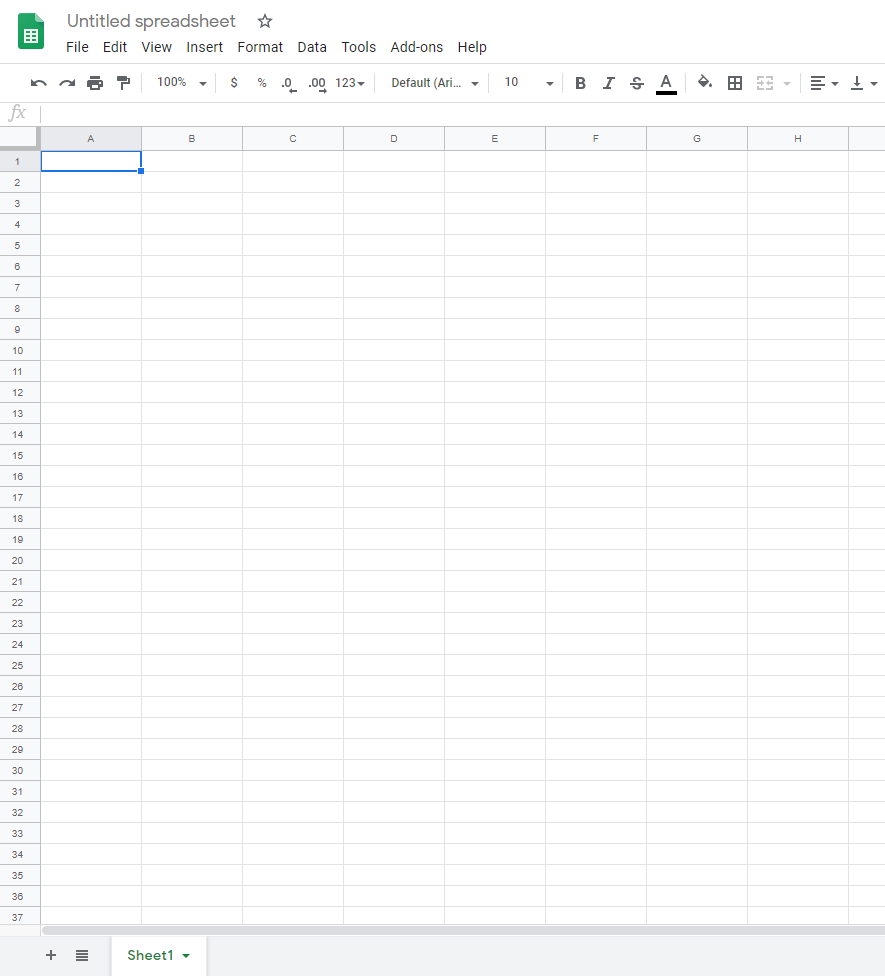Click the Decrease decimal places icon
Viewport: 885px width, 976px height.
click(289, 83)
